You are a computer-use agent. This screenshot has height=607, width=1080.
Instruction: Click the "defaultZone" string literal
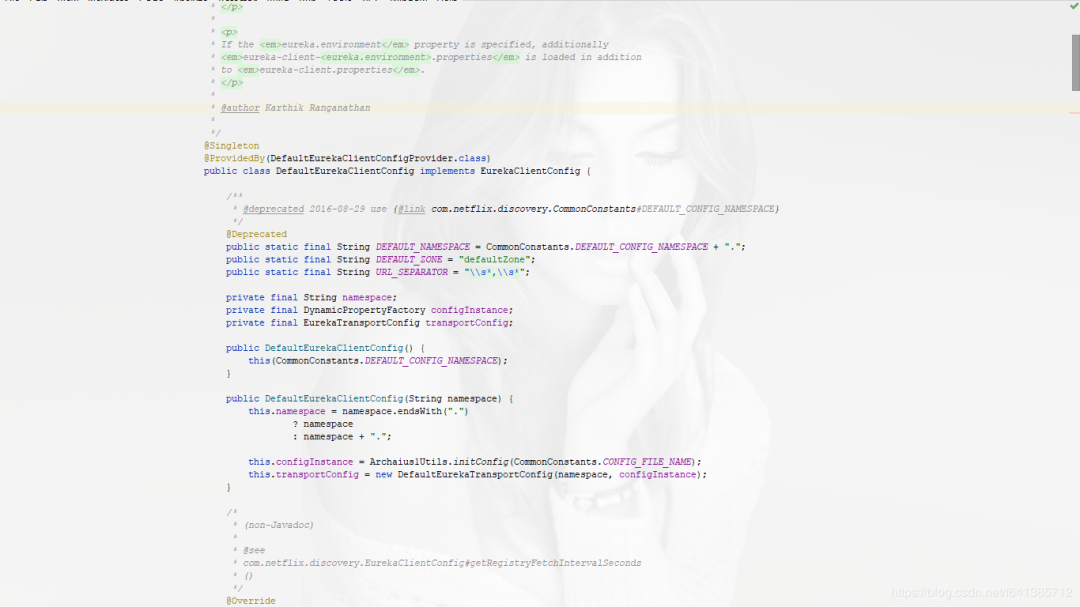(495, 260)
